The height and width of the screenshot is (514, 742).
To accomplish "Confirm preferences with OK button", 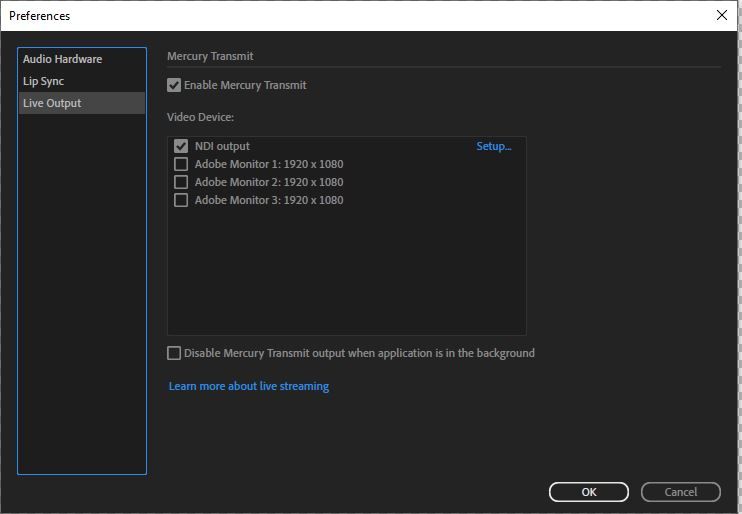I will click(588, 492).
